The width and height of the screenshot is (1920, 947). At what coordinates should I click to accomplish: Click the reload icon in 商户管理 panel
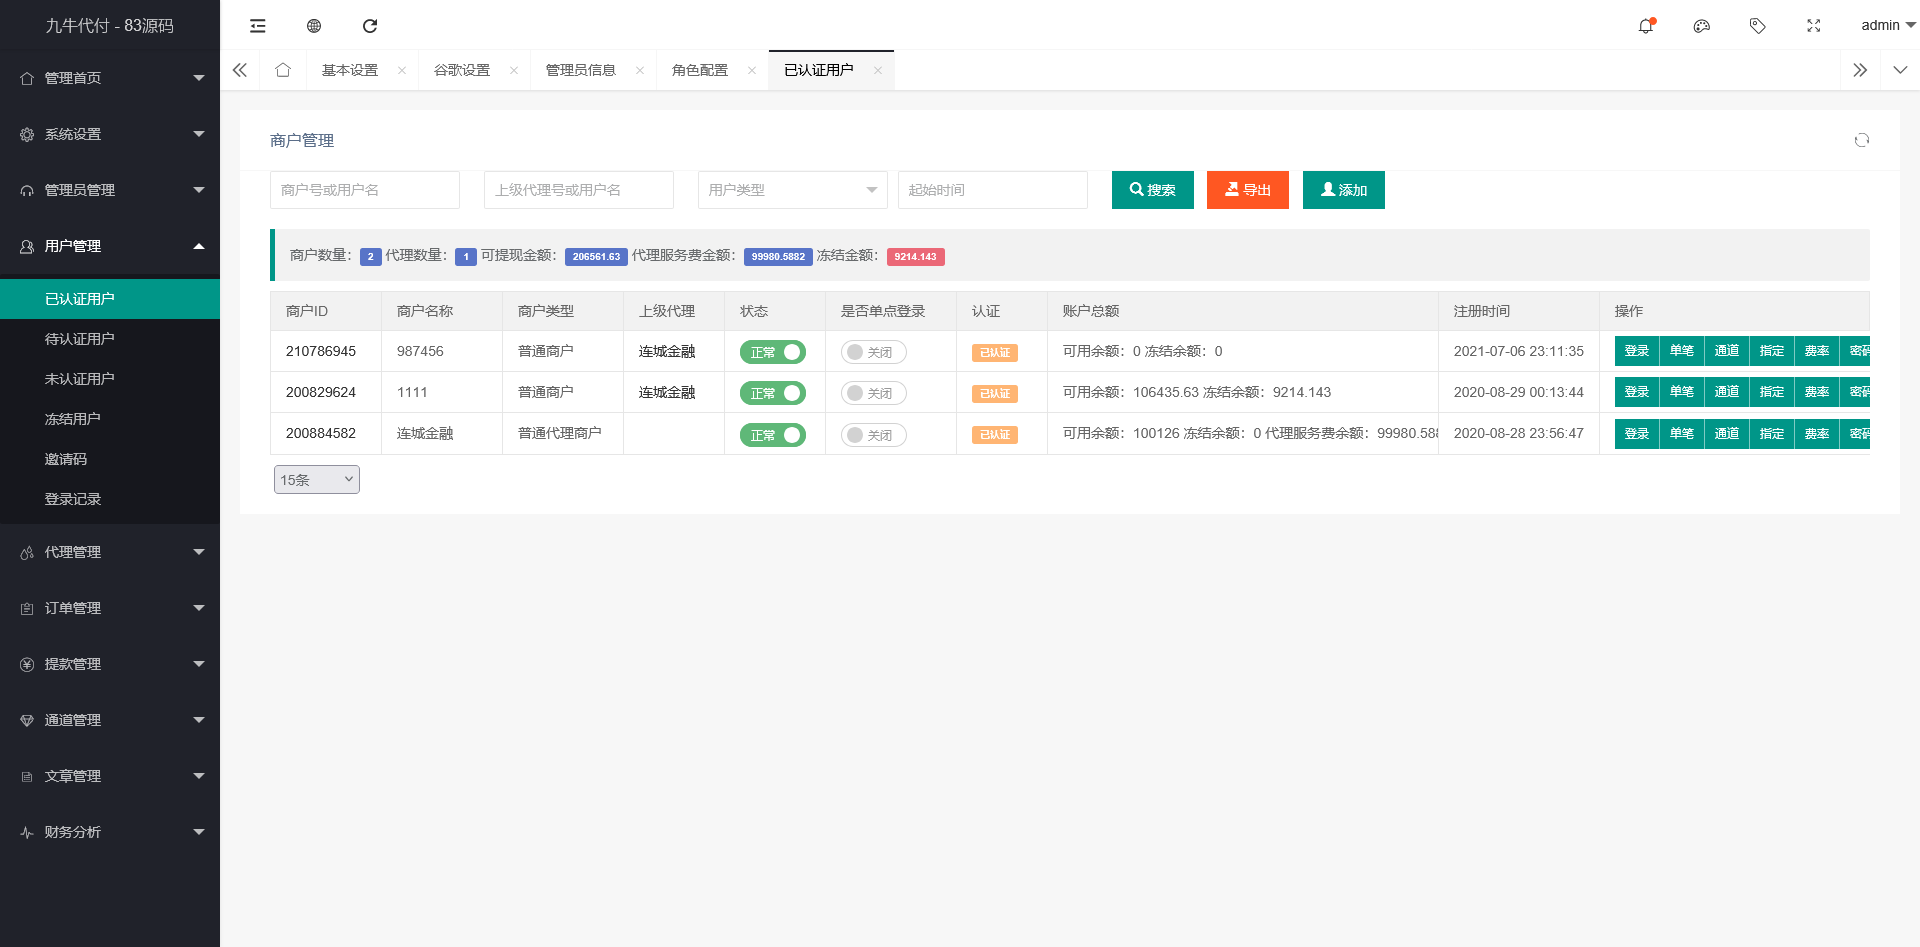1861,140
